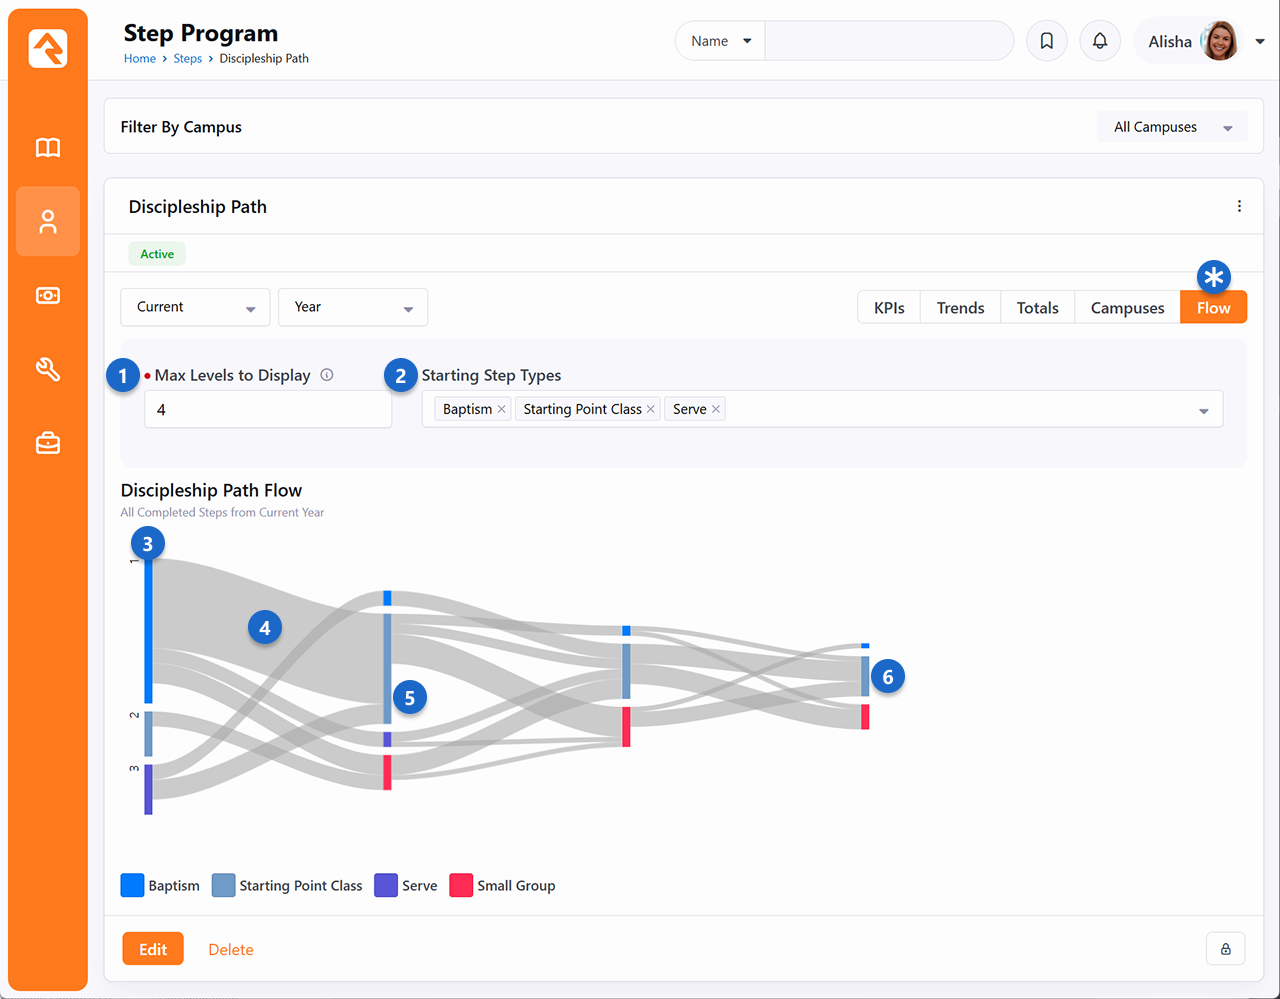Switch to the Trends tab

(960, 308)
